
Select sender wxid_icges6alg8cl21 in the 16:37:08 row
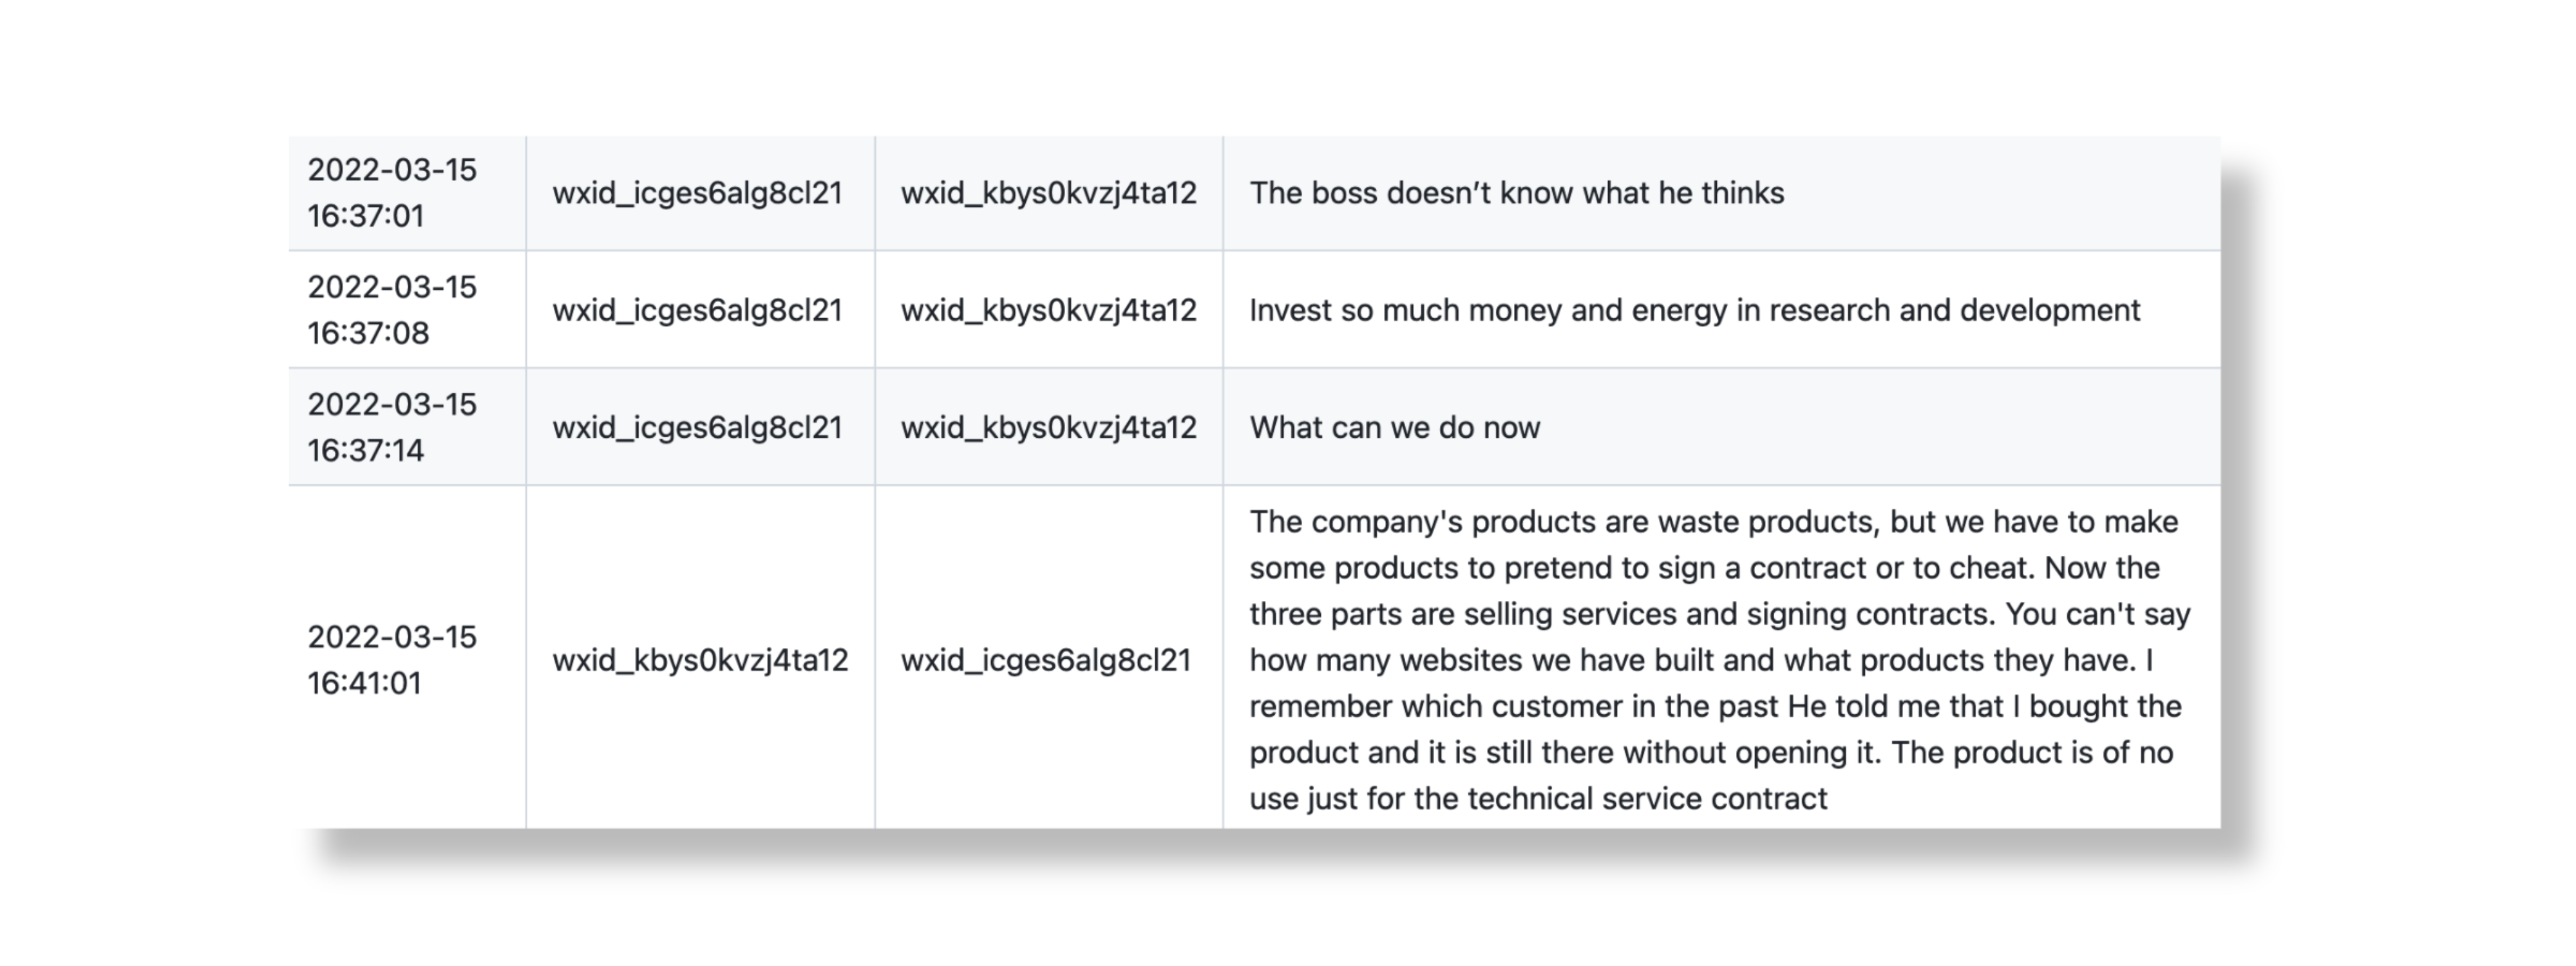pyautogui.click(x=697, y=310)
